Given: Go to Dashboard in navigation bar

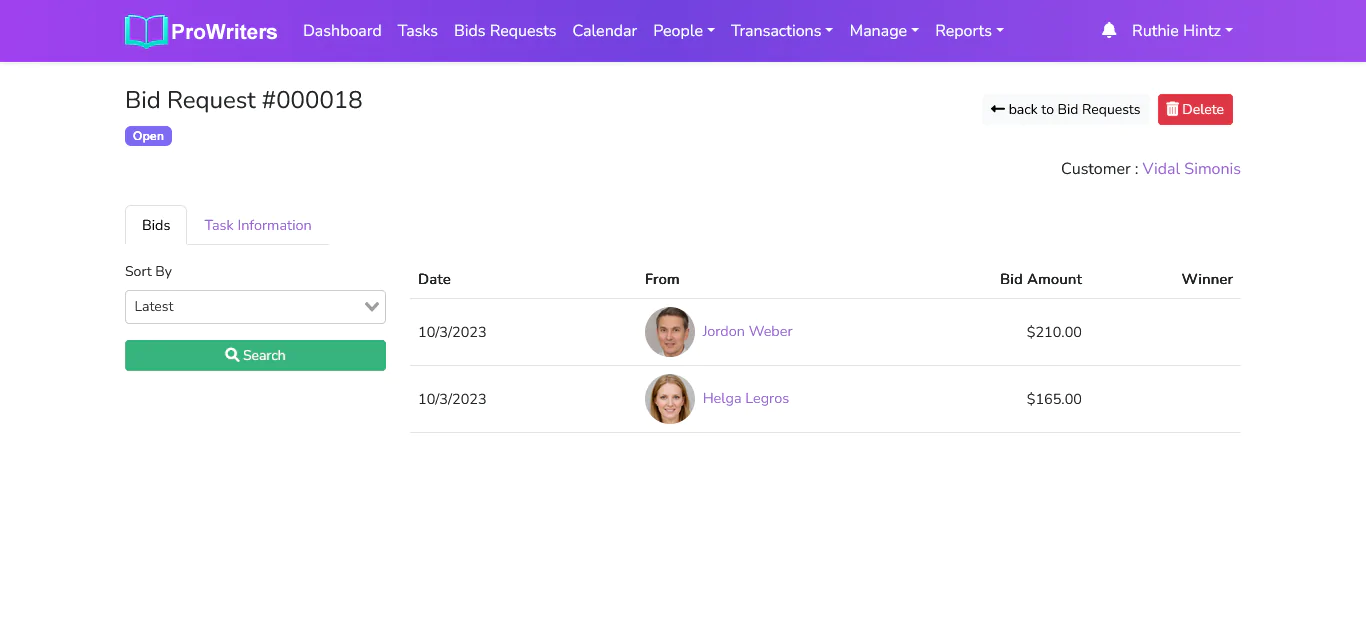Looking at the screenshot, I should pos(342,31).
